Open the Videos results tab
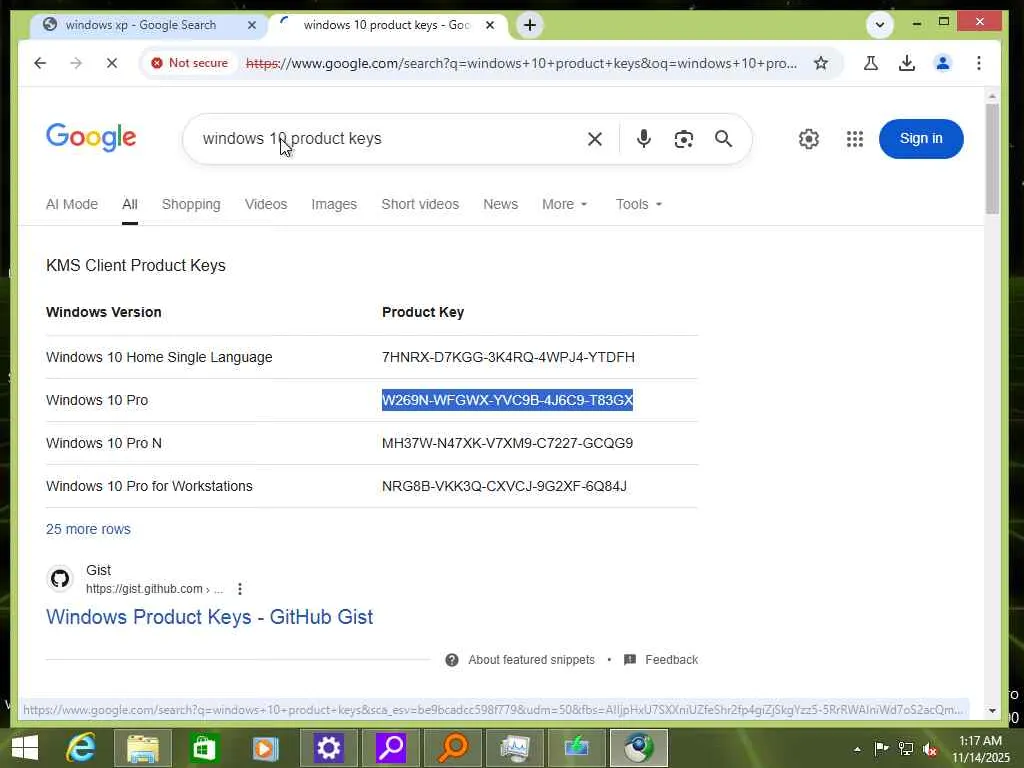The image size is (1024, 768). [266, 204]
